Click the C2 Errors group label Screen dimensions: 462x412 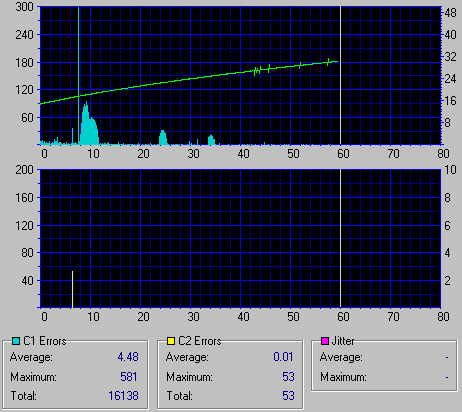click(x=200, y=341)
